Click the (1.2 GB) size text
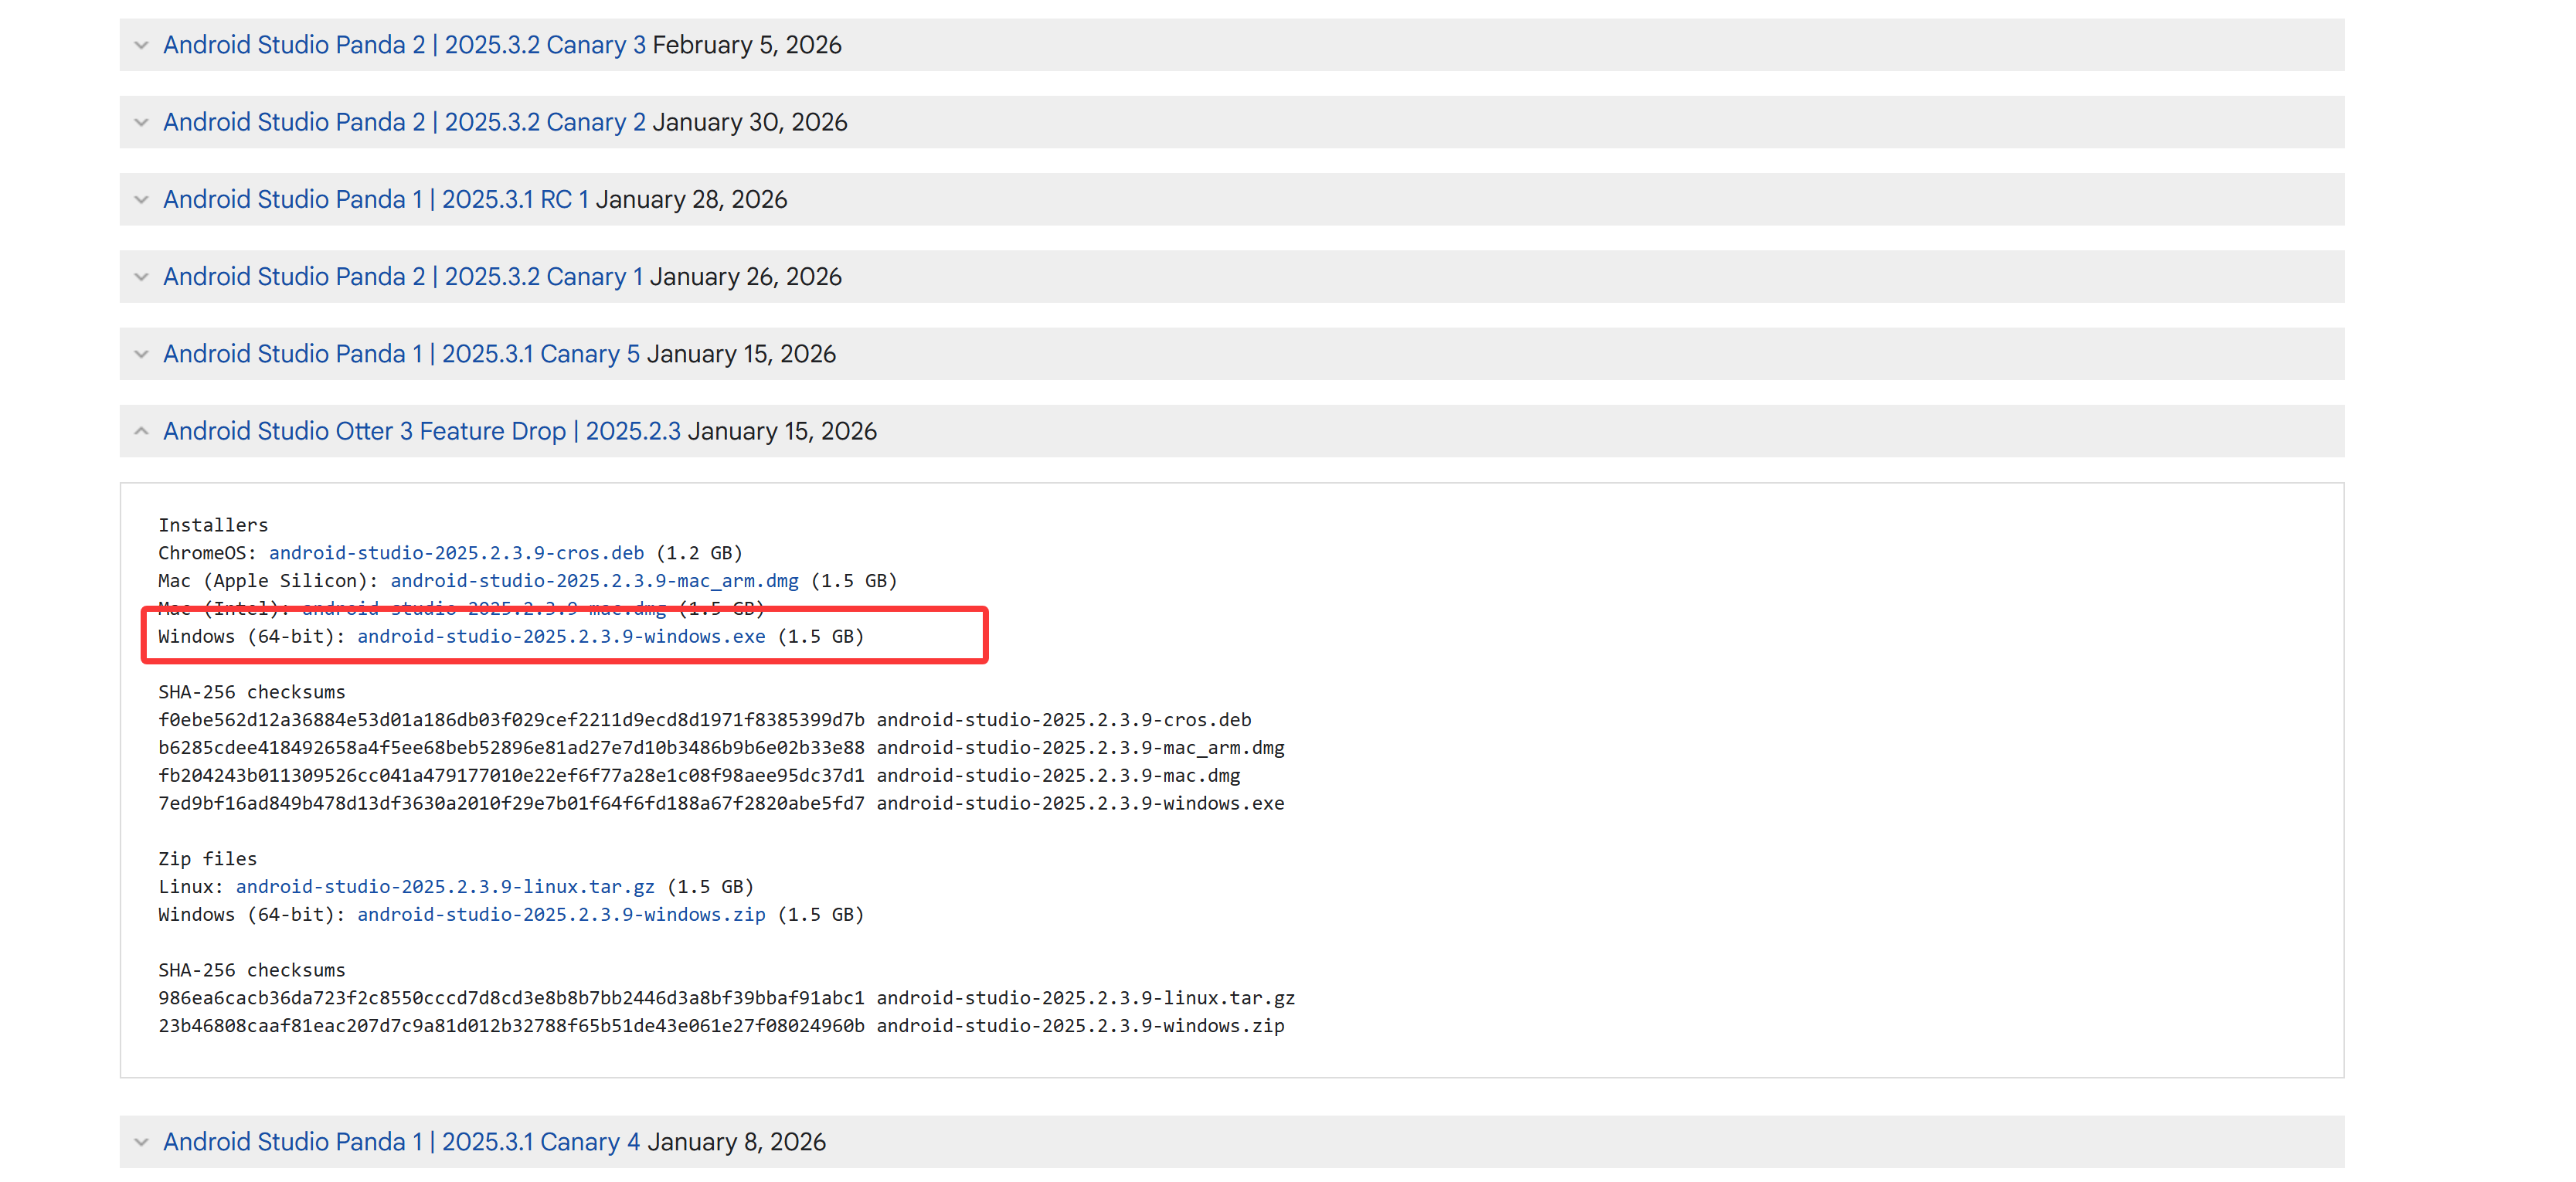2576x1182 pixels. (699, 553)
